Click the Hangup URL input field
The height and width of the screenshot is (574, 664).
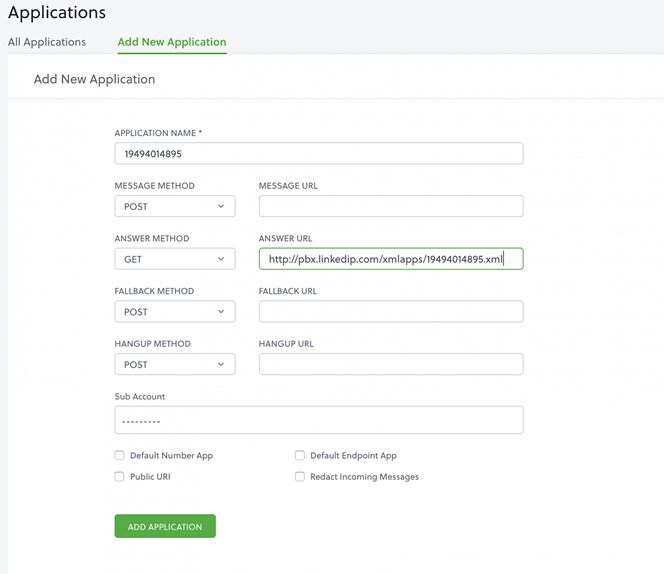pyautogui.click(x=391, y=364)
